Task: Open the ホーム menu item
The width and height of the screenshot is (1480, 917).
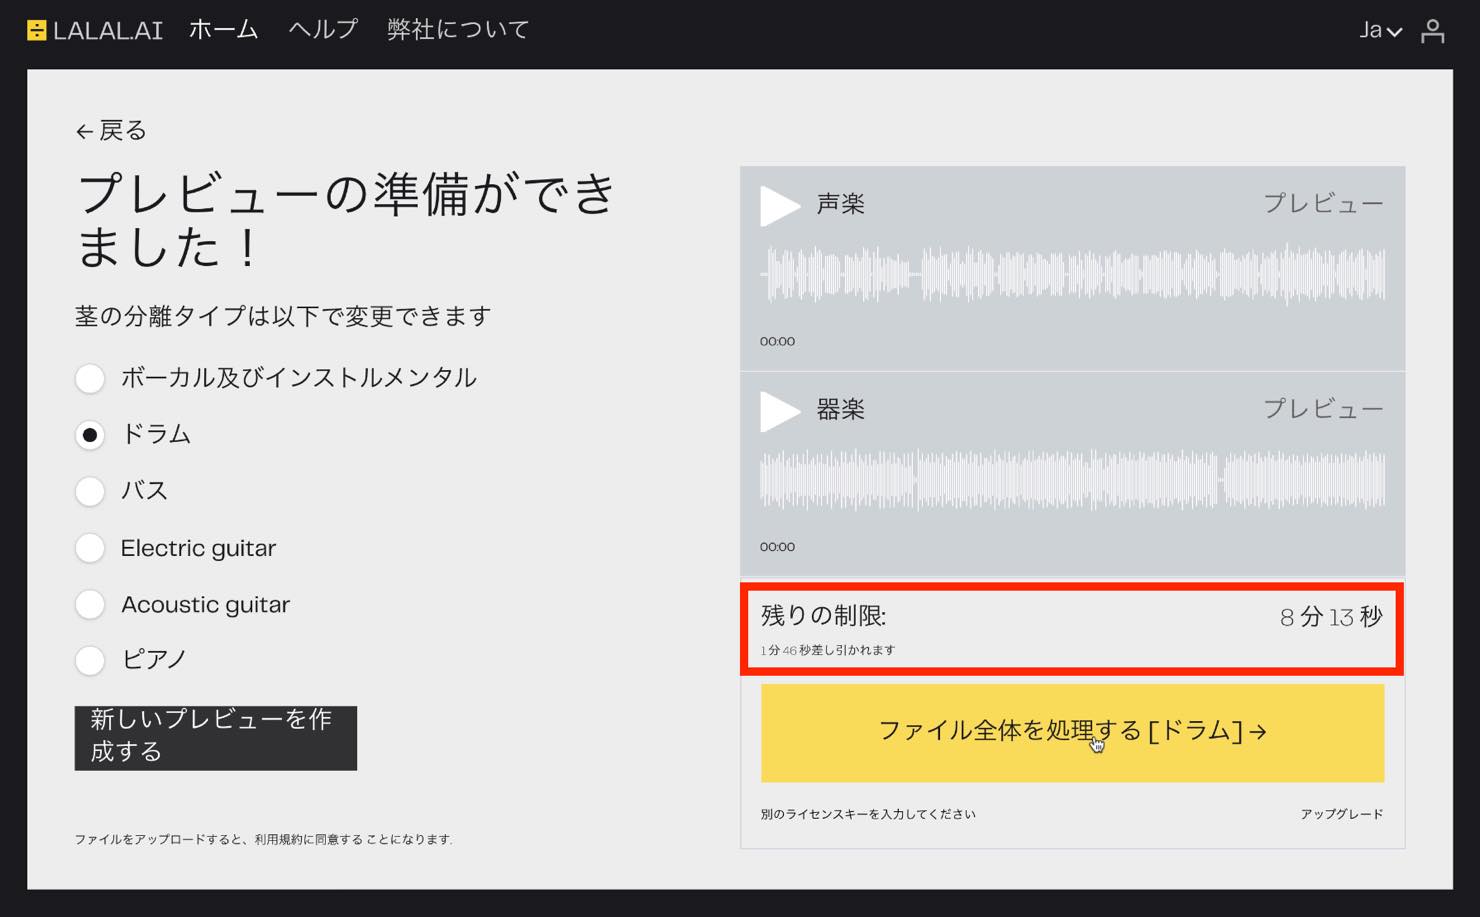Action: 223,30
